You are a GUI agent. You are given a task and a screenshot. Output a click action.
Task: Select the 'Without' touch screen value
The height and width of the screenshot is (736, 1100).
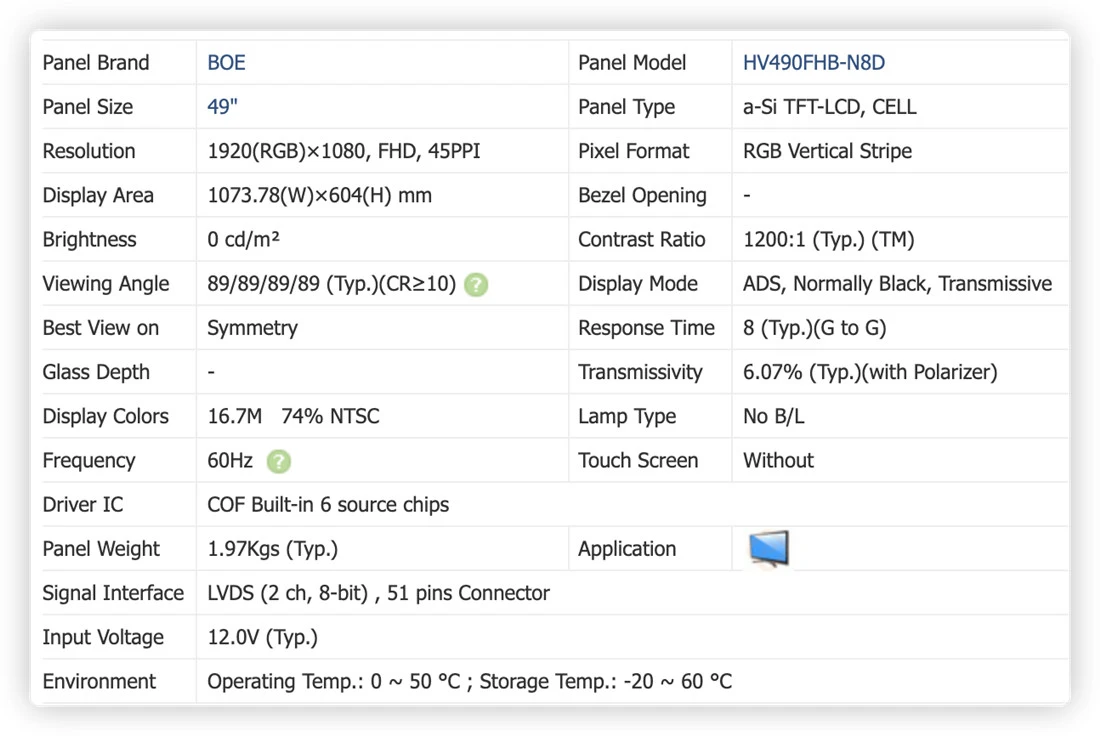click(x=778, y=460)
